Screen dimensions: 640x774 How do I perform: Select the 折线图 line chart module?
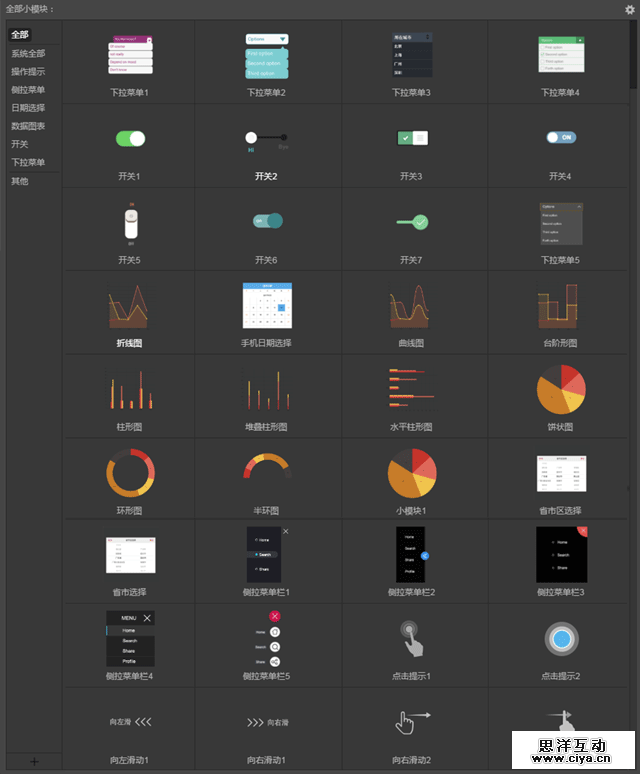tap(130, 306)
